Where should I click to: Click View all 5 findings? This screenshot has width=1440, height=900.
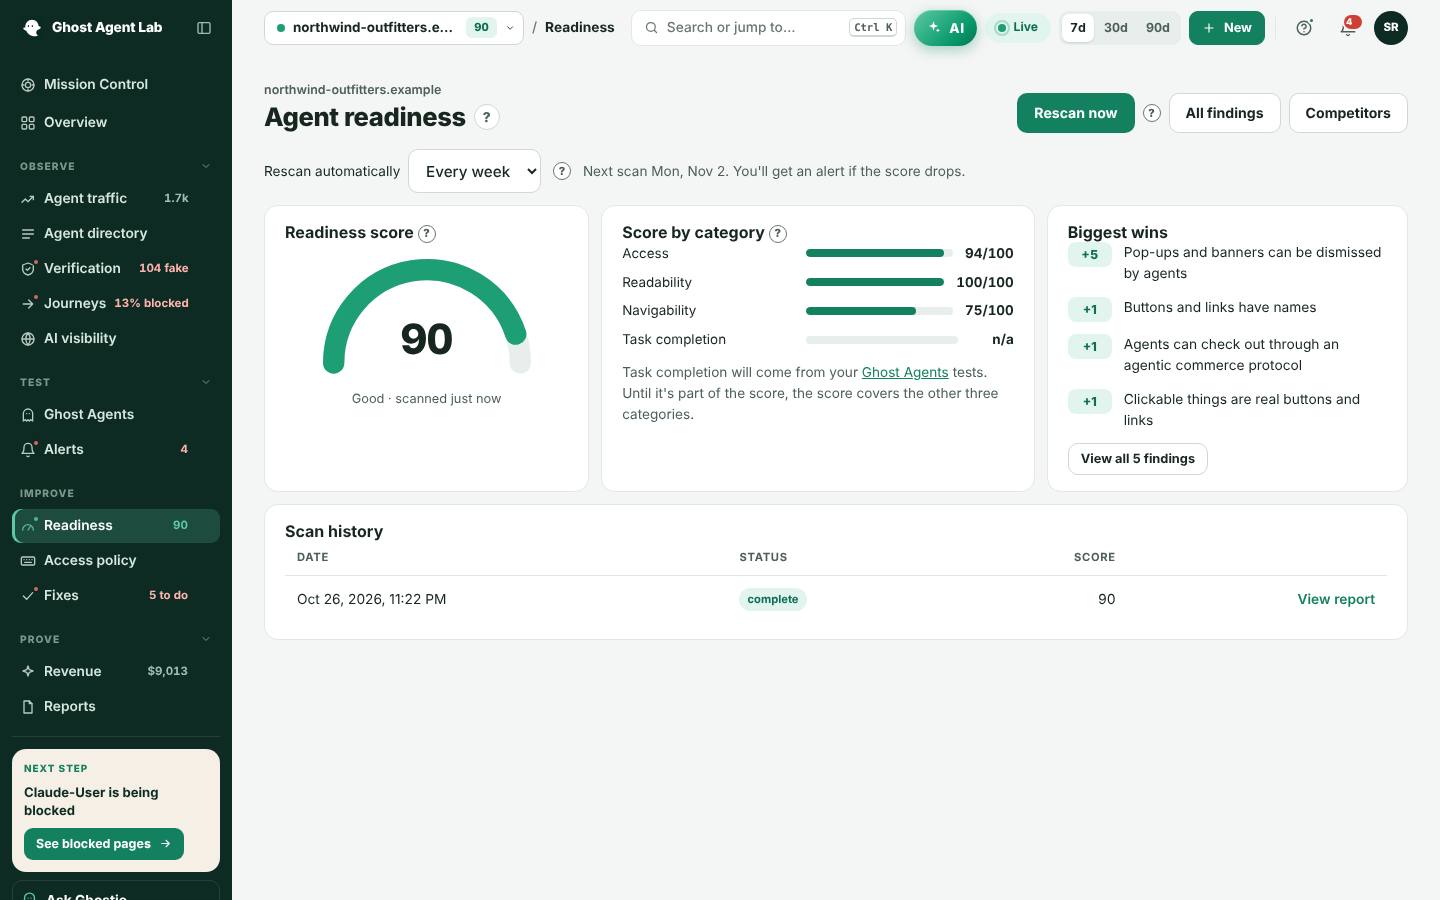tap(1137, 459)
